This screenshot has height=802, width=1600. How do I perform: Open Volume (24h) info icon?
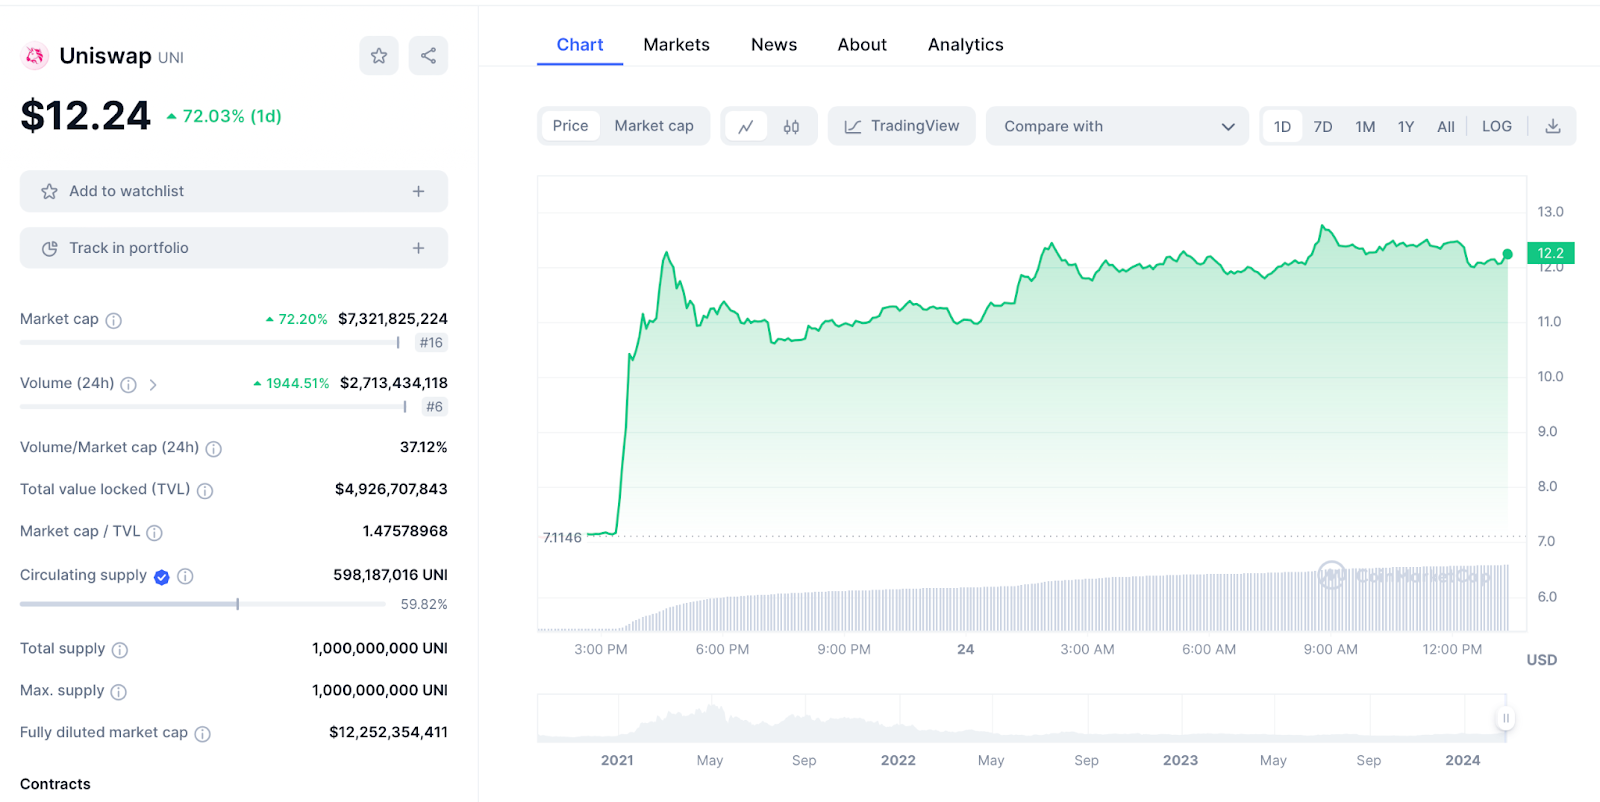click(129, 384)
